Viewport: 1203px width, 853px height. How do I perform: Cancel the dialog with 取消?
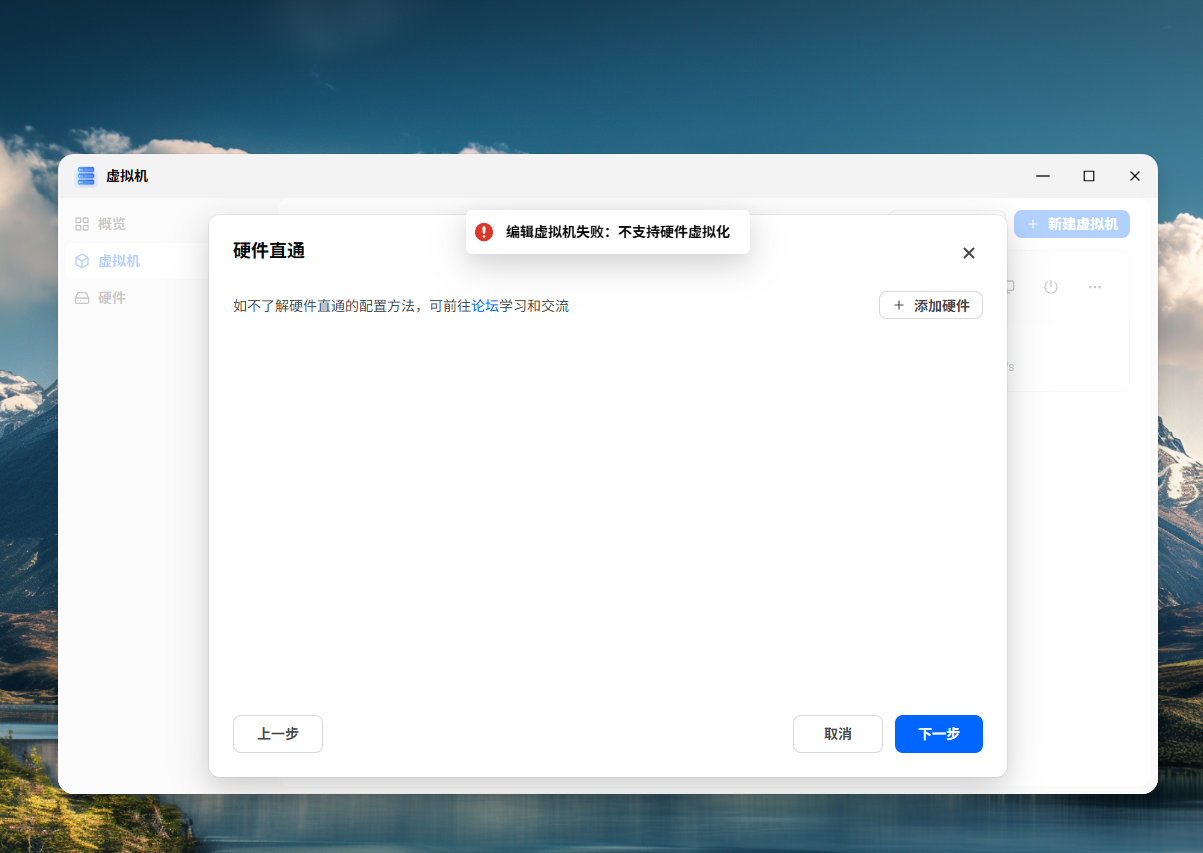coord(838,733)
